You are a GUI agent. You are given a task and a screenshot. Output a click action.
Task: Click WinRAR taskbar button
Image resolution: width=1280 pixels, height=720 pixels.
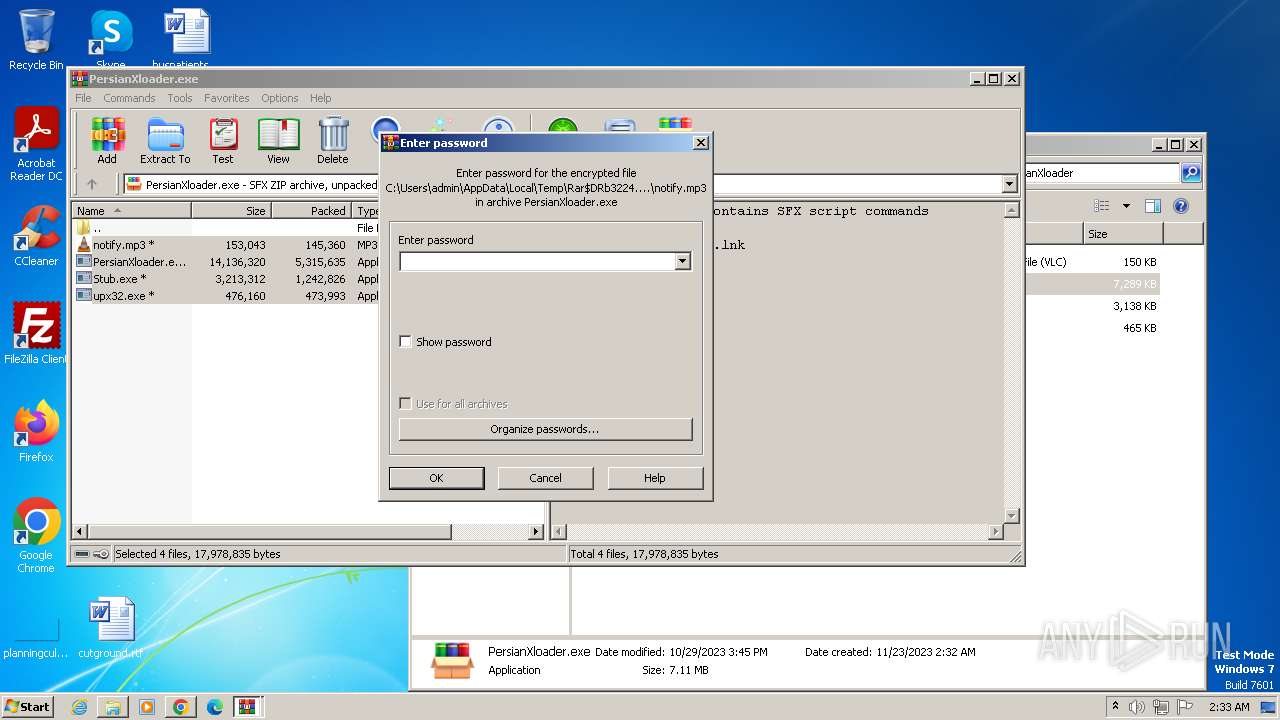(249, 707)
